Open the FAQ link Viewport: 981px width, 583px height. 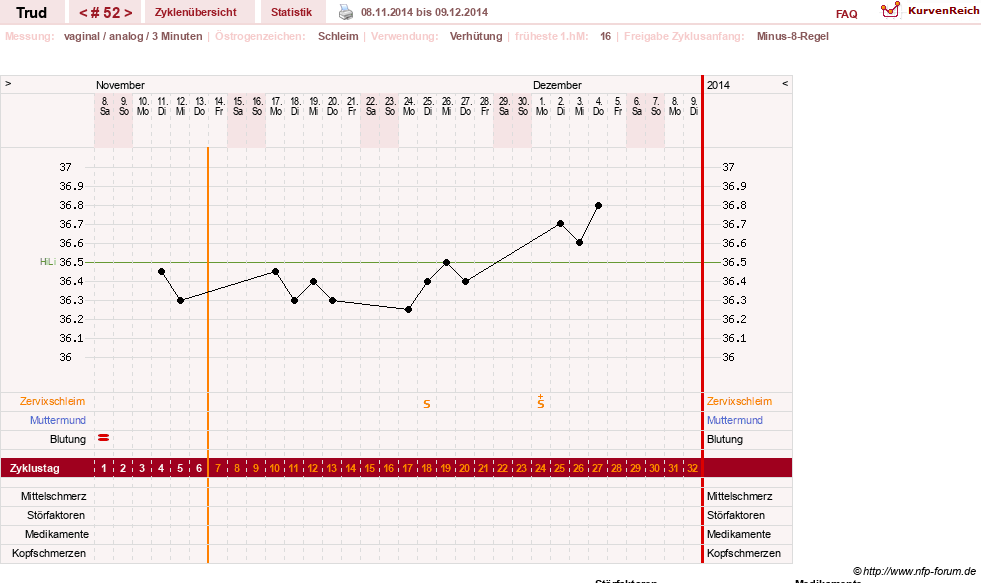[846, 14]
